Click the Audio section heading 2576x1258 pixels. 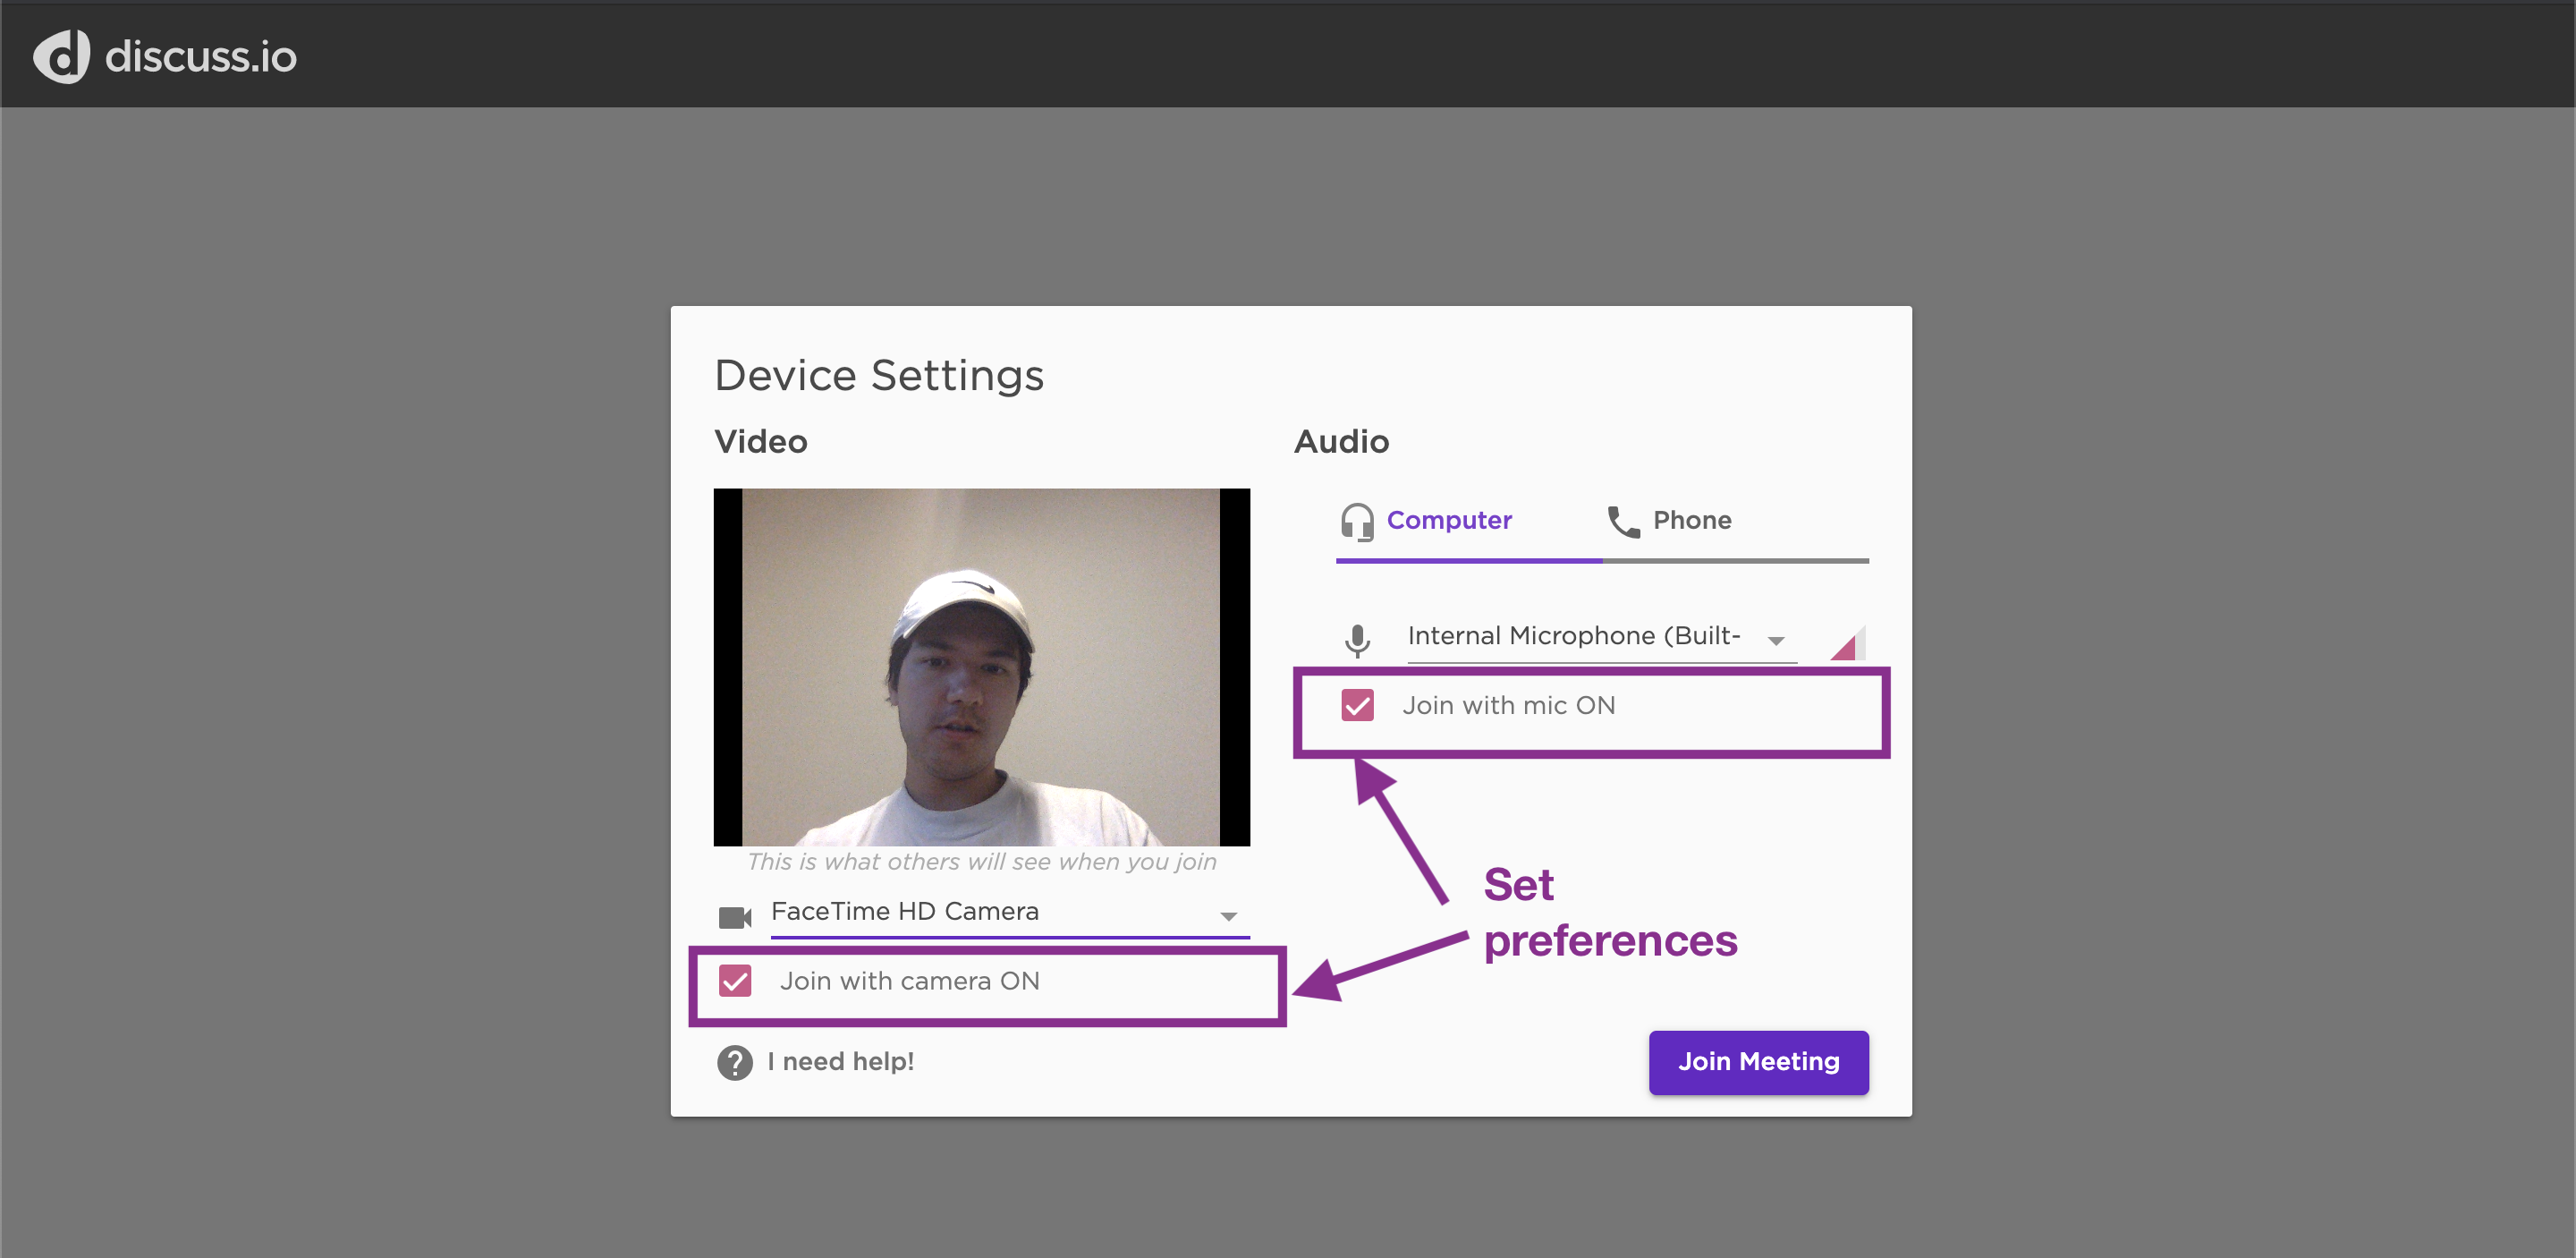(x=1341, y=442)
